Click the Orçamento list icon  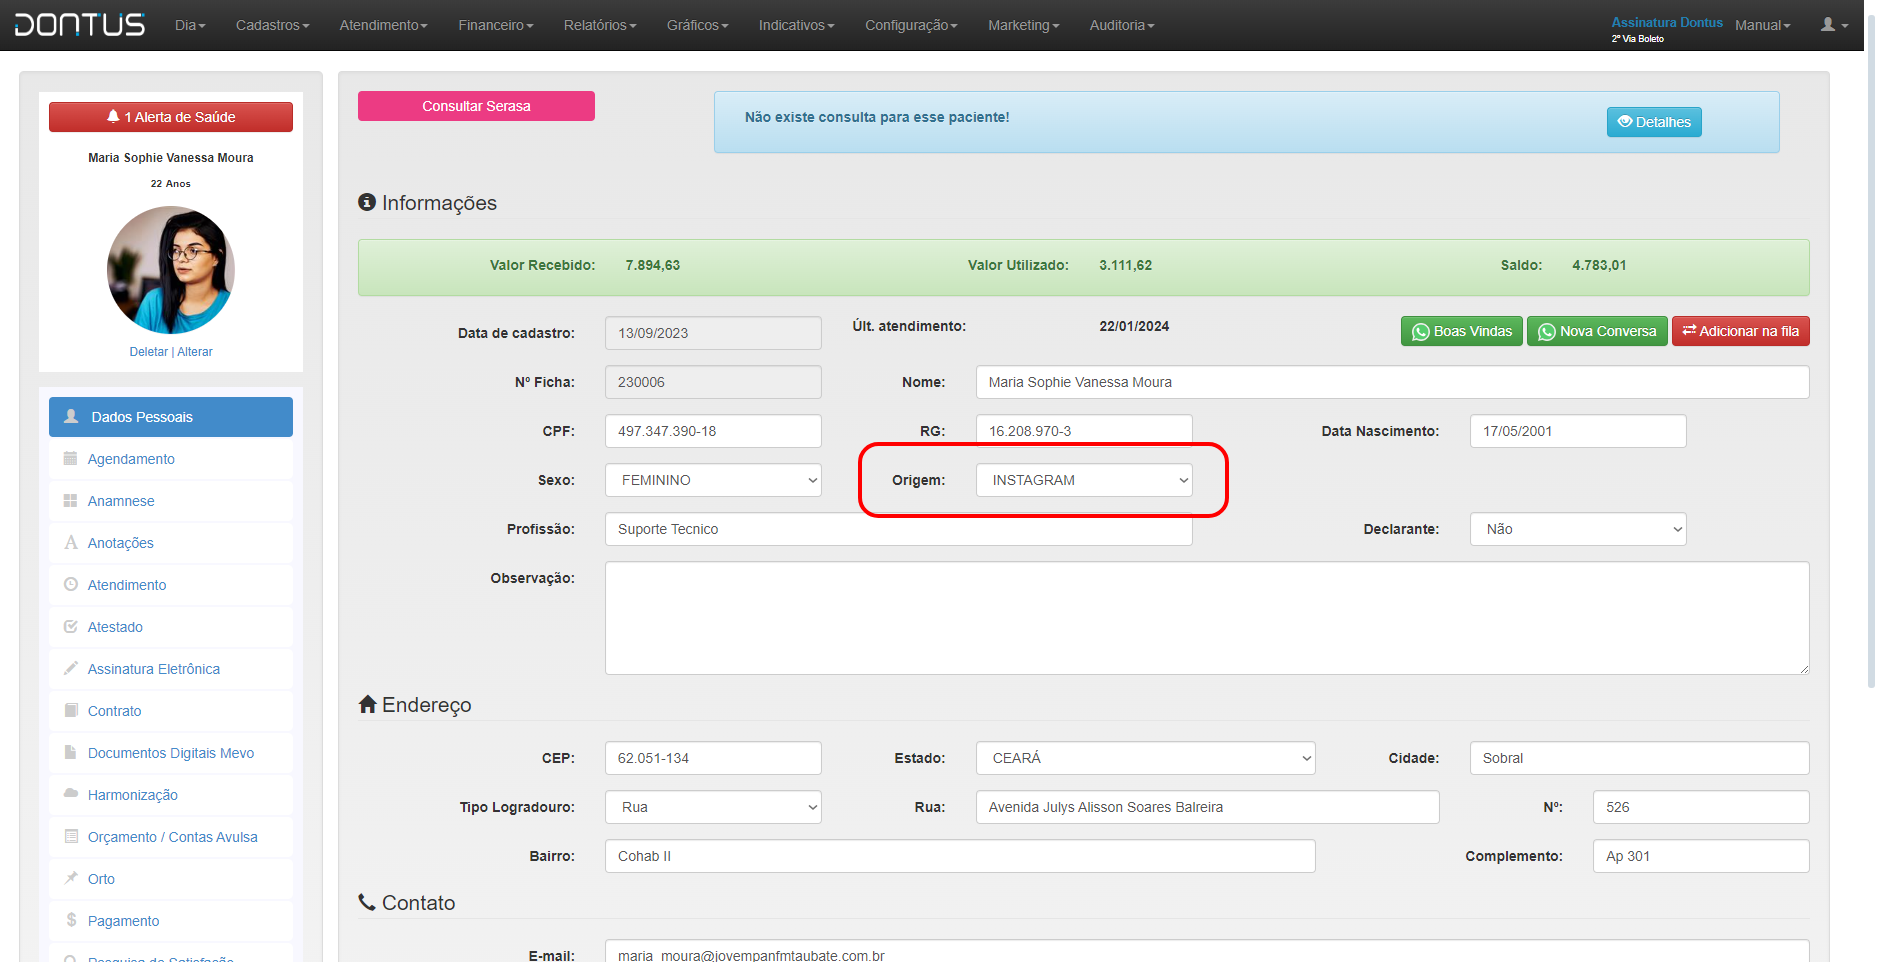[71, 836]
